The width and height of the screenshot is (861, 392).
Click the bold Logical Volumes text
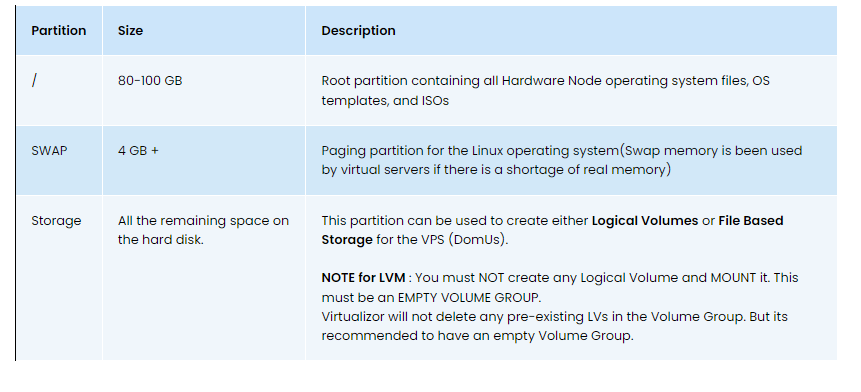click(x=645, y=221)
